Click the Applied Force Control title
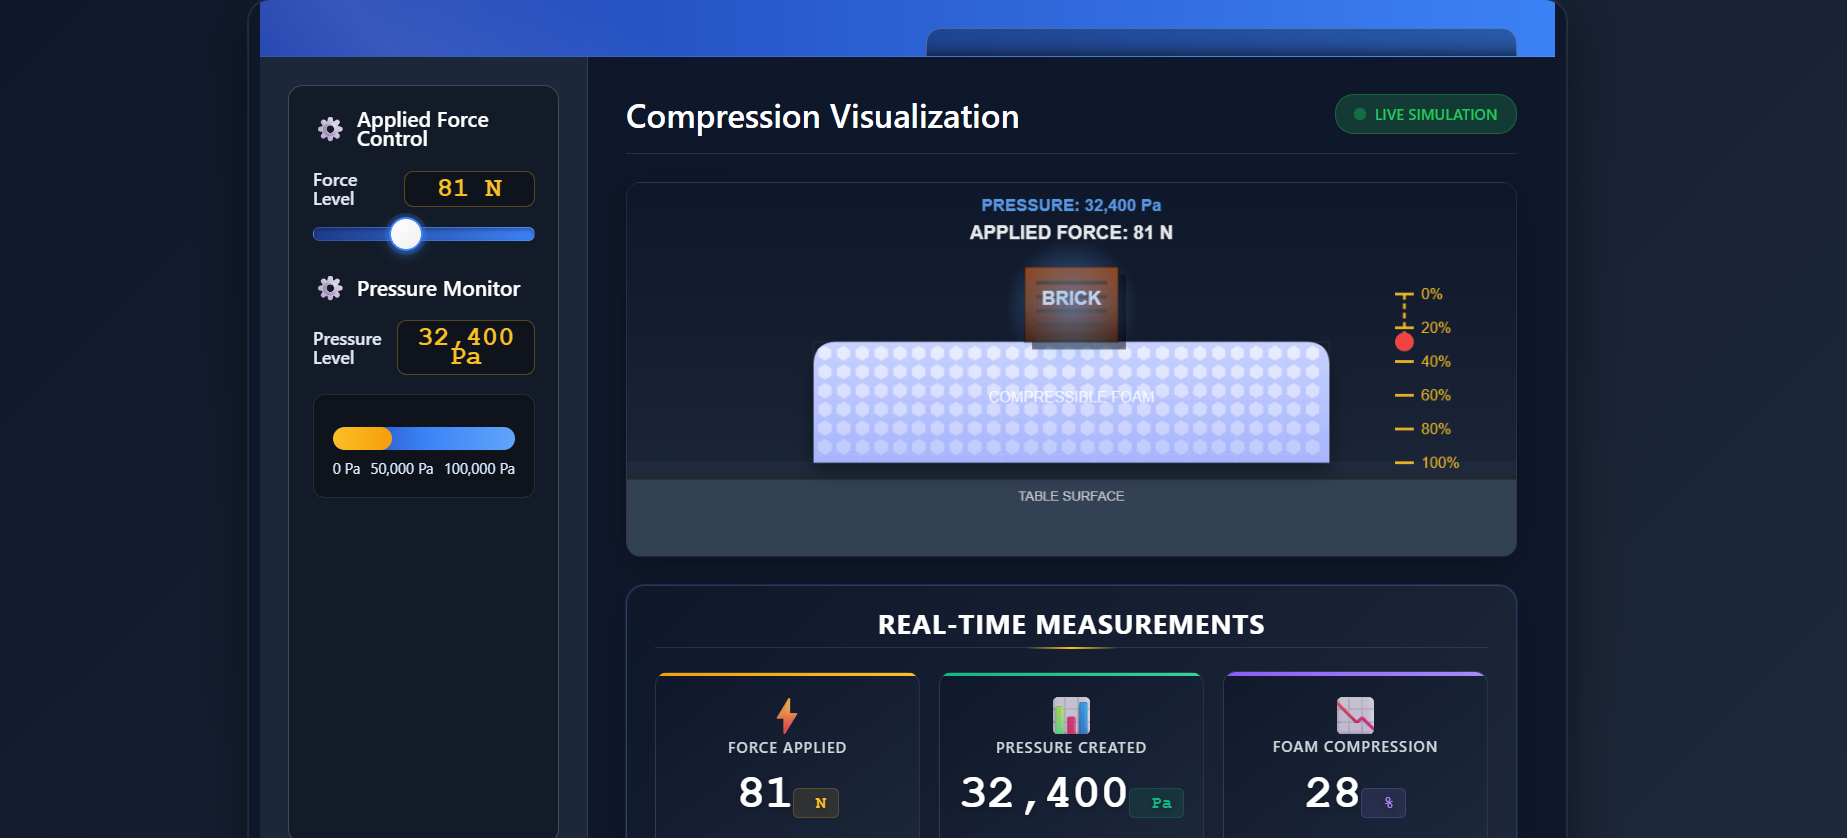The image size is (1847, 838). pyautogui.click(x=423, y=129)
